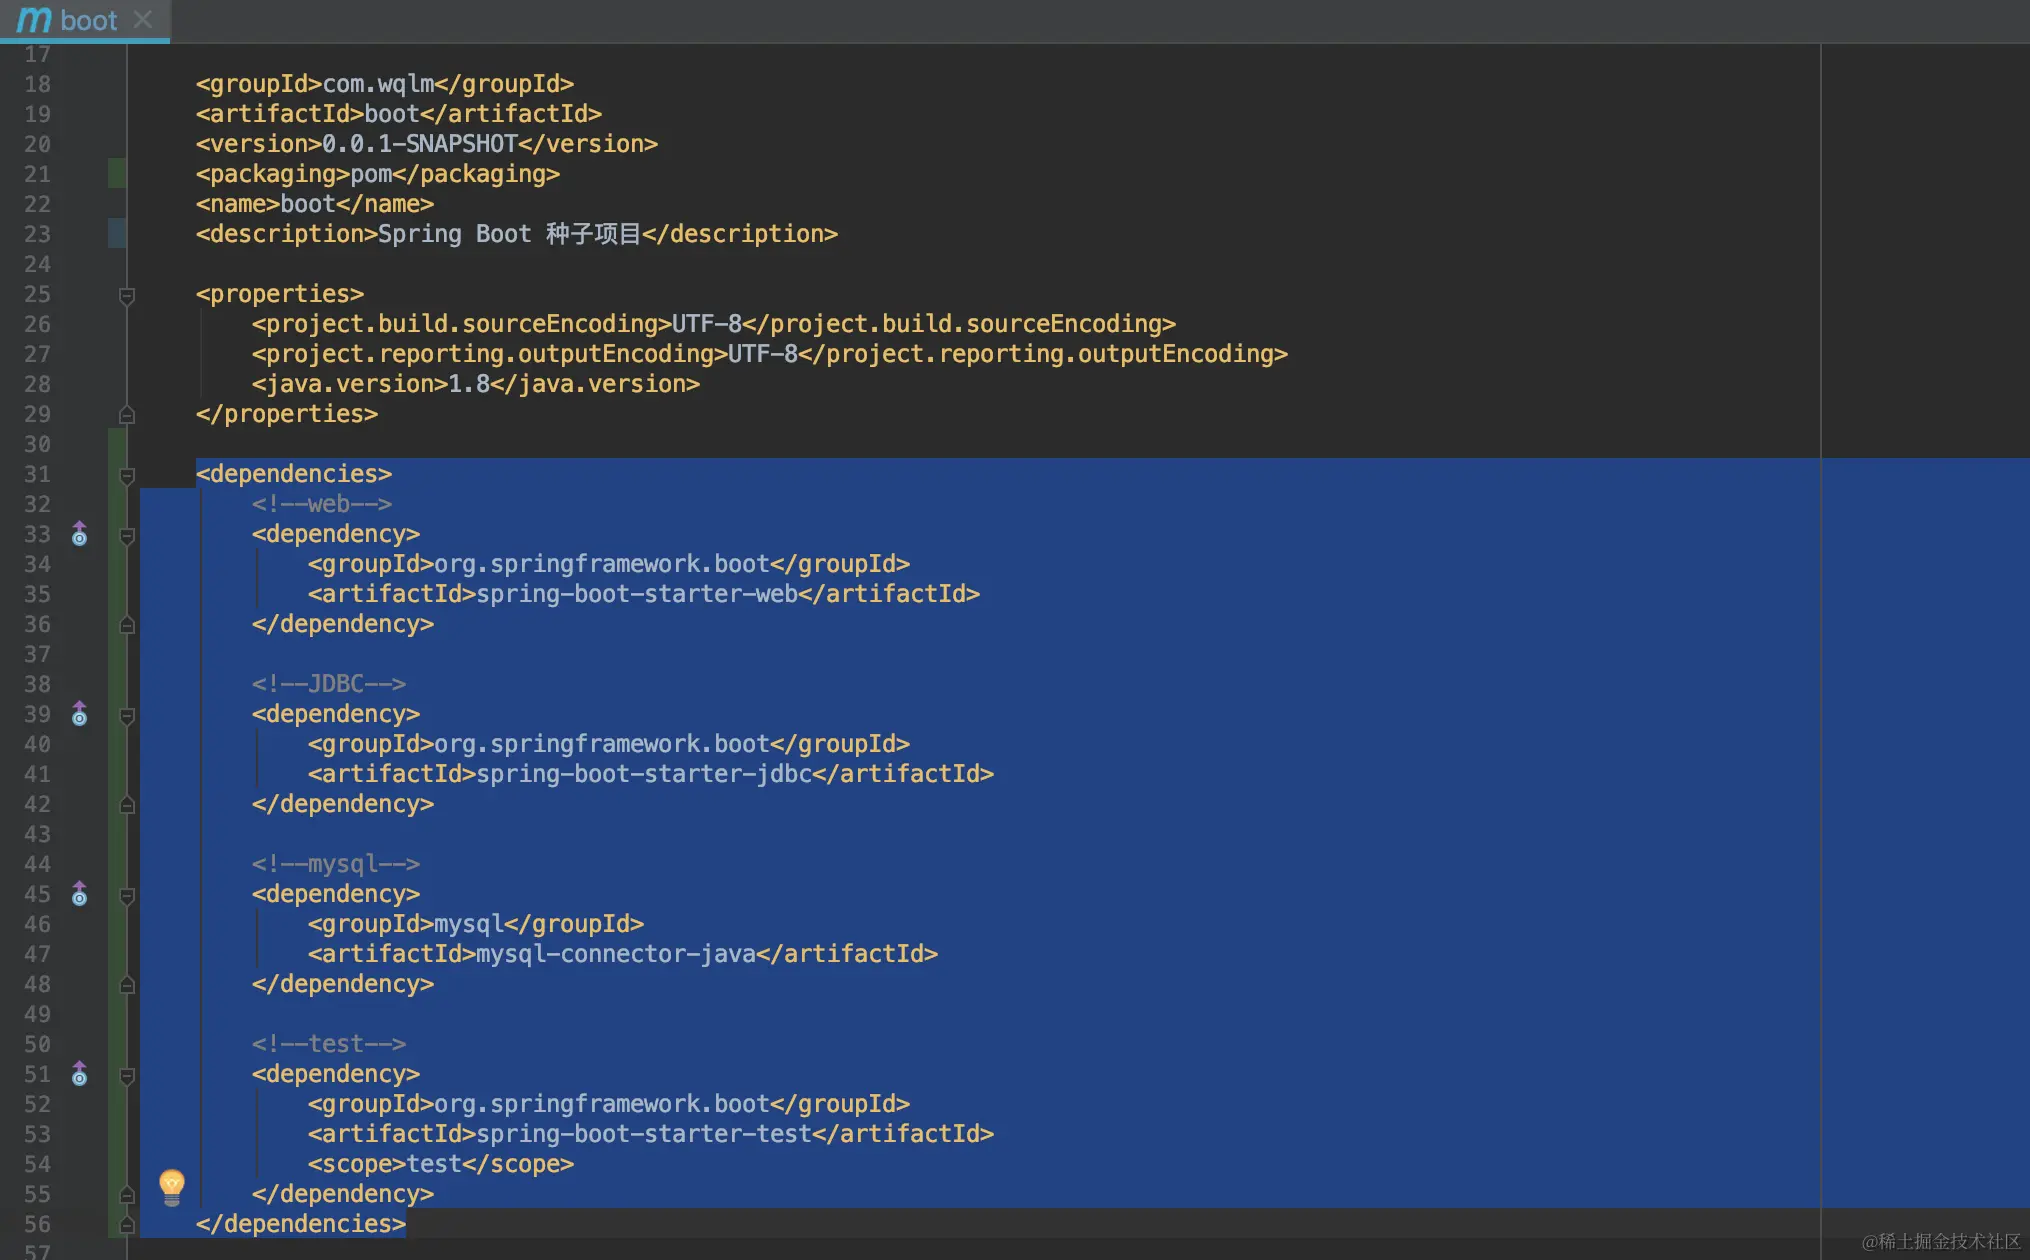Collapse the properties fold end at line 29
Image resolution: width=2030 pixels, height=1260 pixels.
click(x=127, y=414)
